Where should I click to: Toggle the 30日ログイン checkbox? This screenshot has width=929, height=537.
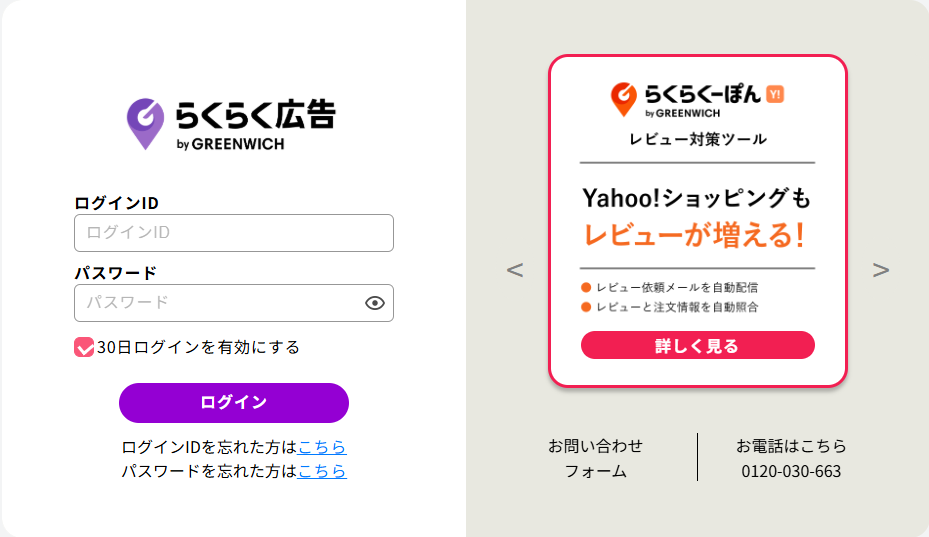[84, 347]
